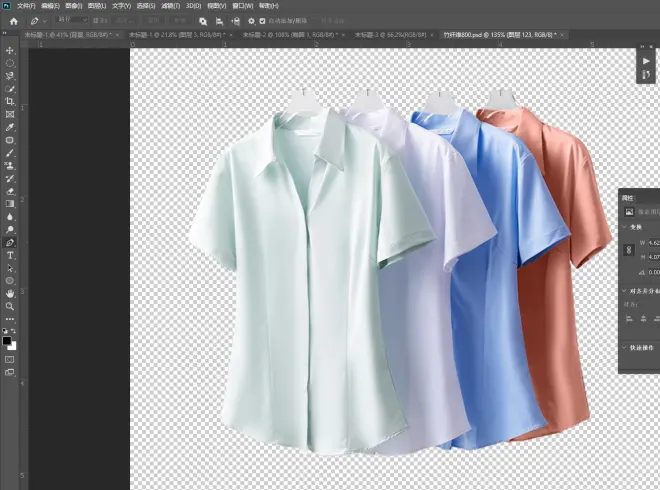Open the 文字(Y) menu

point(121,5)
